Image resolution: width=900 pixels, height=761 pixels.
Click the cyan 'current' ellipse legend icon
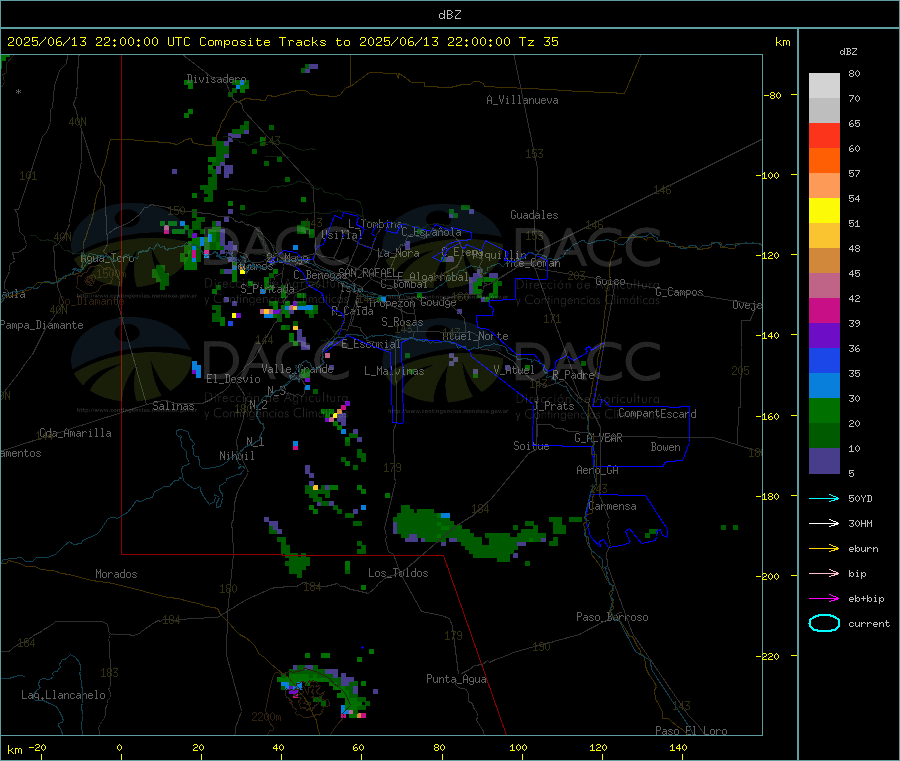(x=824, y=623)
